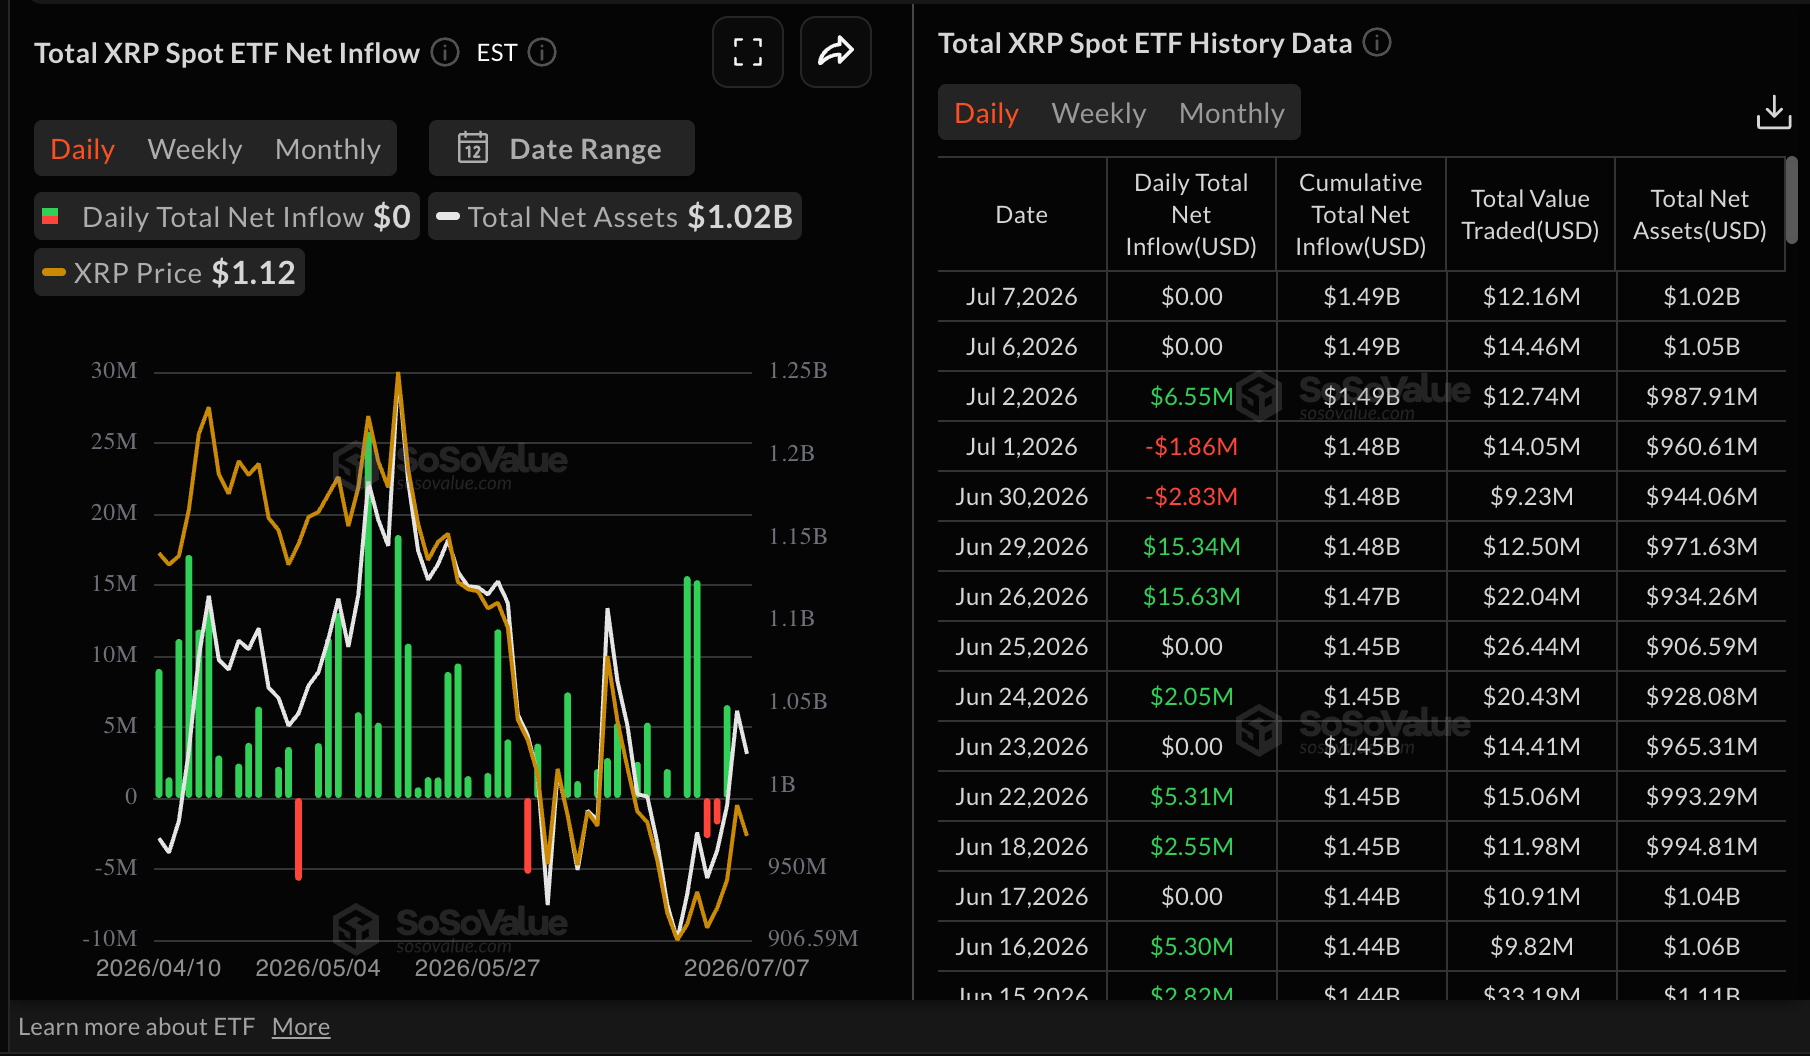The width and height of the screenshot is (1810, 1056).
Task: Click $14.46M traded value on Jul 6,2026
Action: (1532, 347)
